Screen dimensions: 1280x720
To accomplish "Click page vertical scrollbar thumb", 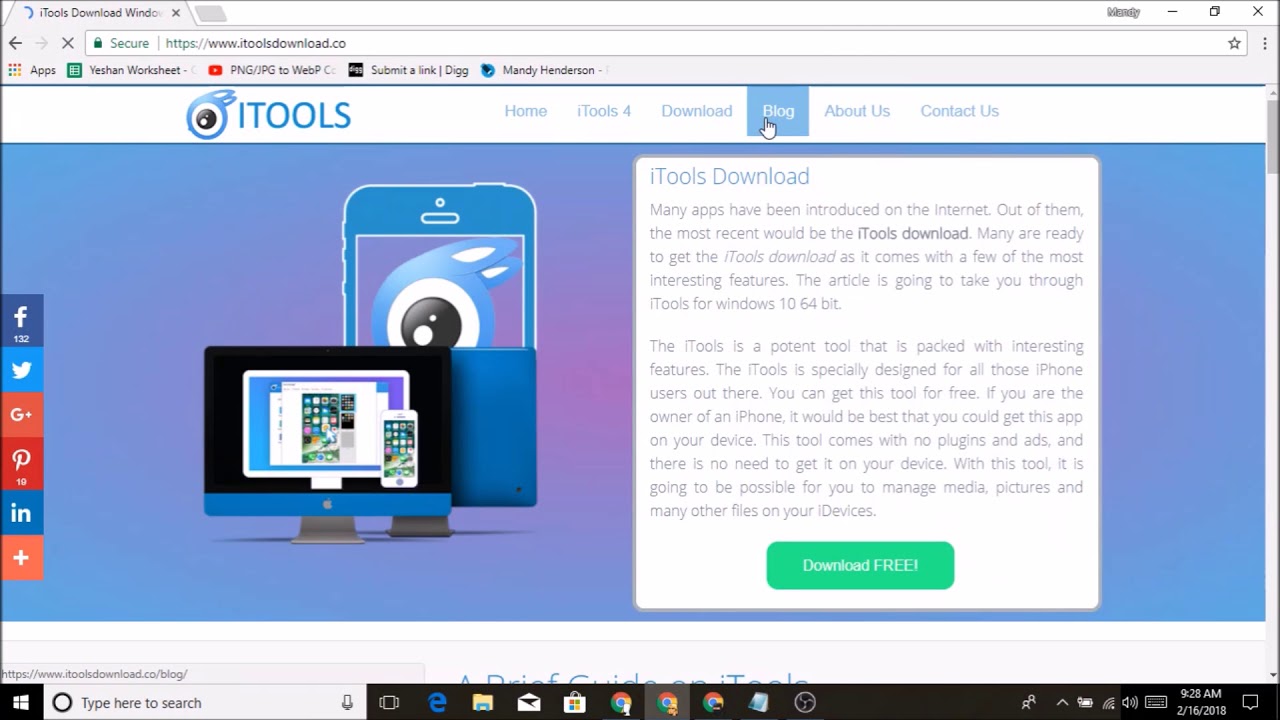I will coord(1272,137).
